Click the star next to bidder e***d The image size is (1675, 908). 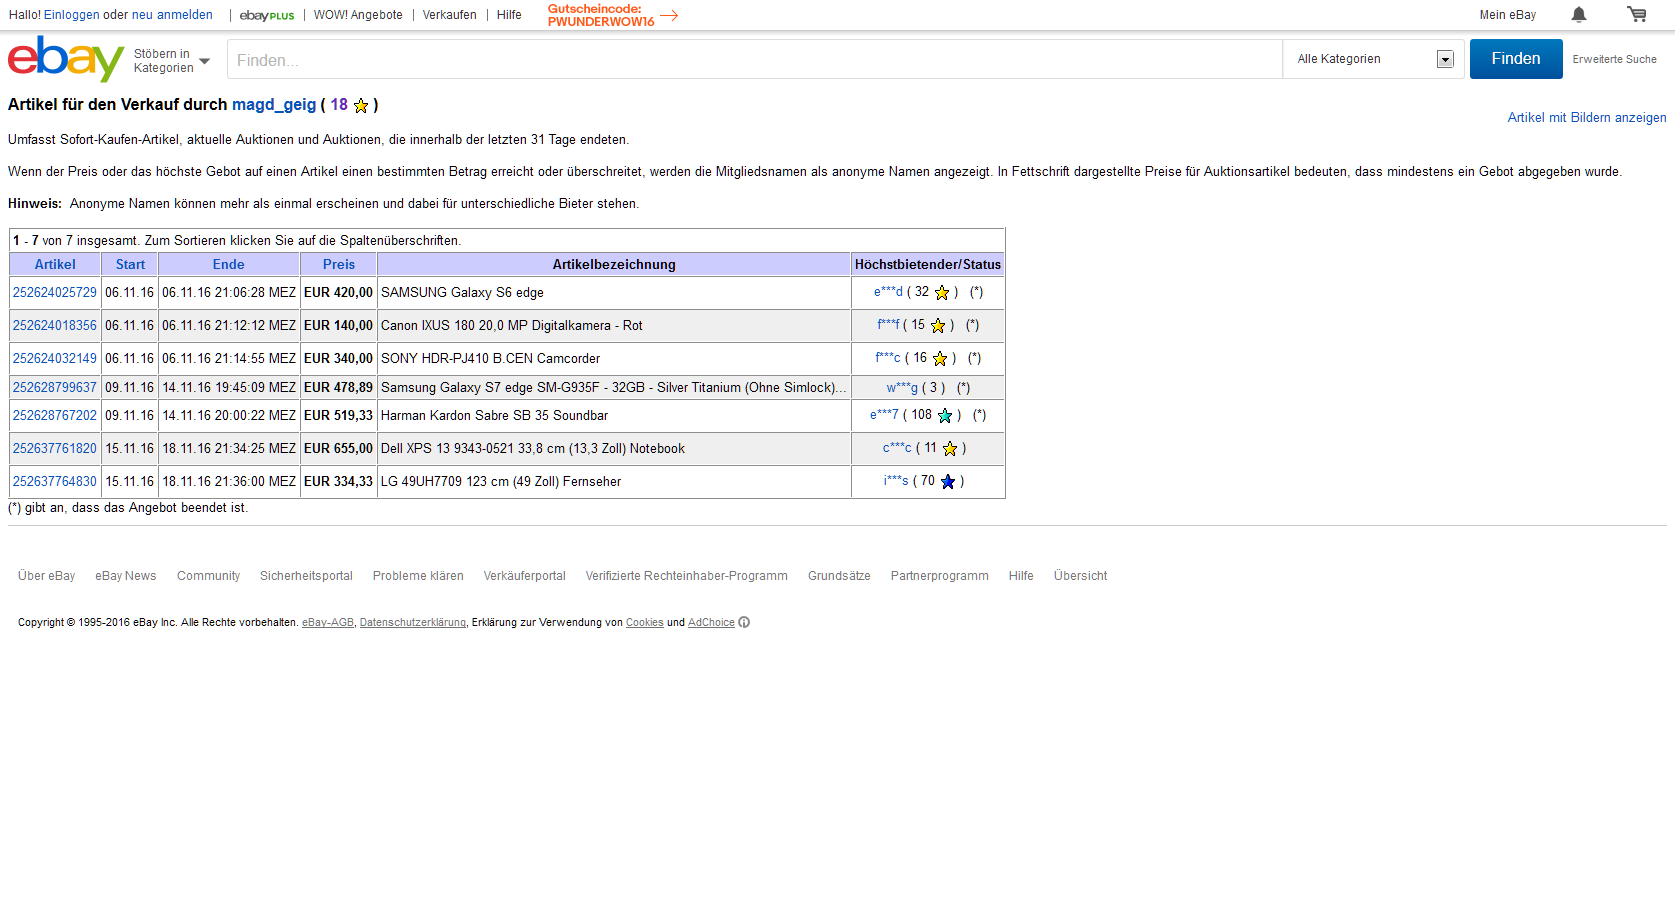(x=942, y=293)
